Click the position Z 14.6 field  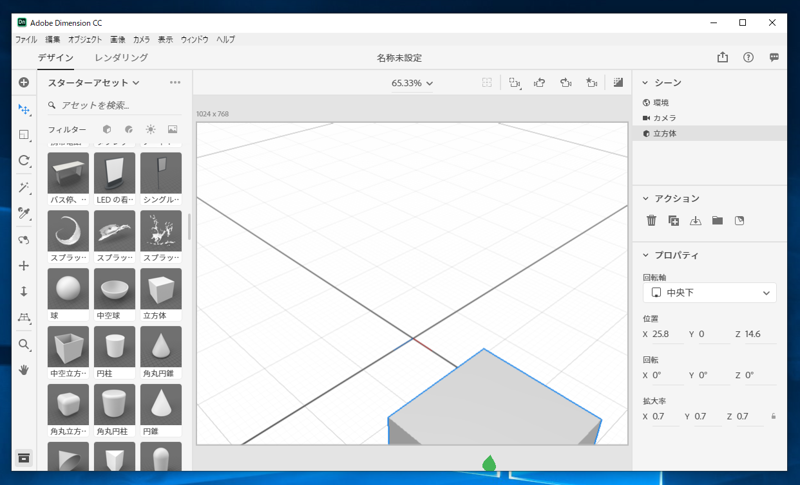[x=760, y=334]
